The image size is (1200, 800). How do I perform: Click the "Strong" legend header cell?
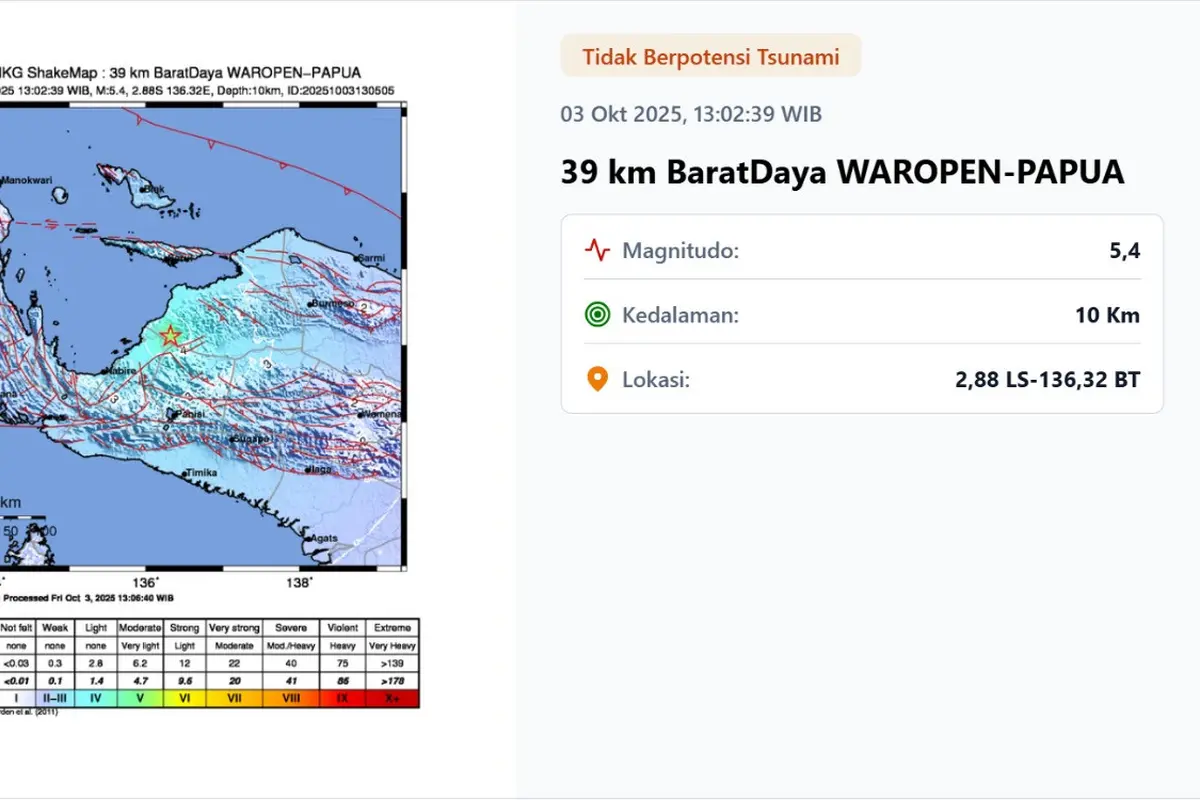pos(183,628)
